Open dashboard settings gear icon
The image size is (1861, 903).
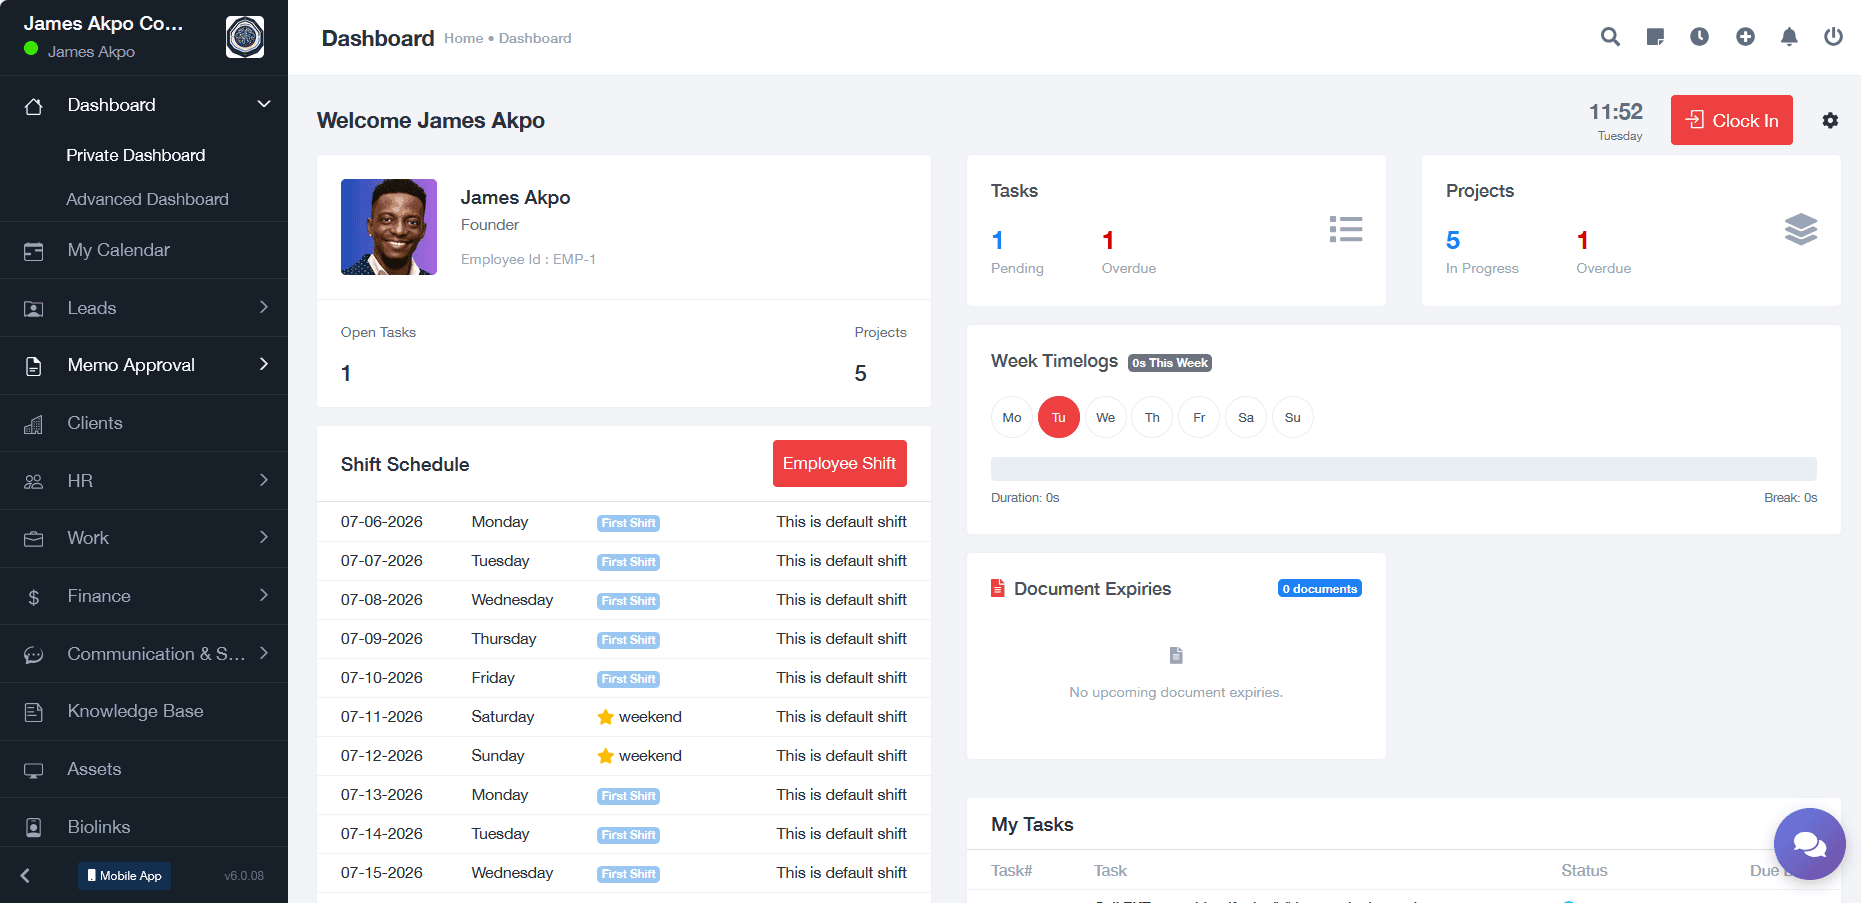click(x=1830, y=120)
